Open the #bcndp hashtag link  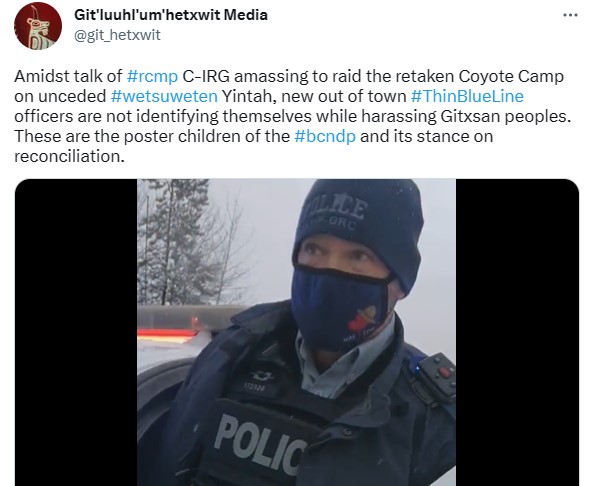pyautogui.click(x=325, y=136)
